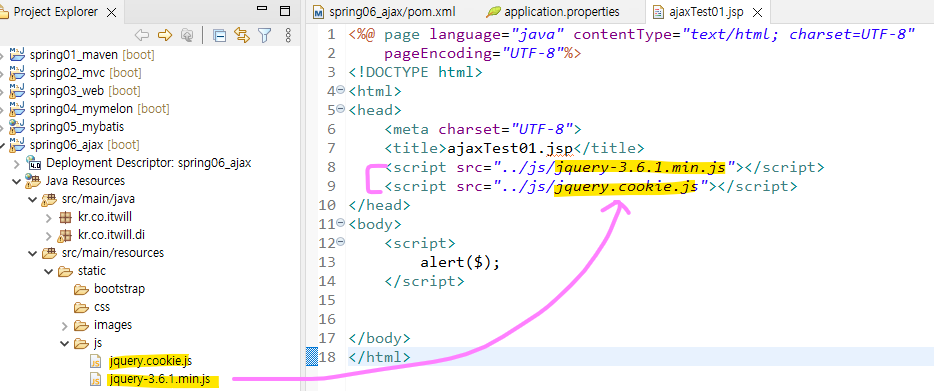
Task: Collapse the src/main/resources node
Action: tap(32, 253)
